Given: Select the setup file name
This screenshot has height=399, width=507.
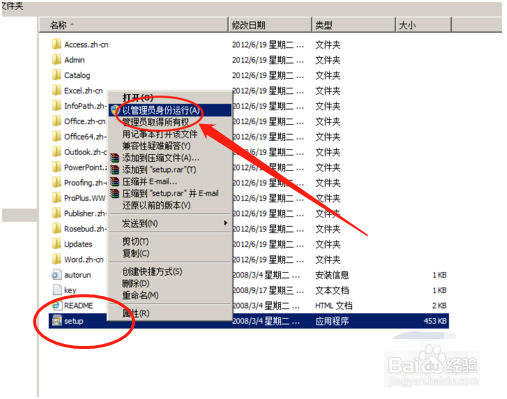Looking at the screenshot, I should pyautogui.click(x=74, y=321).
